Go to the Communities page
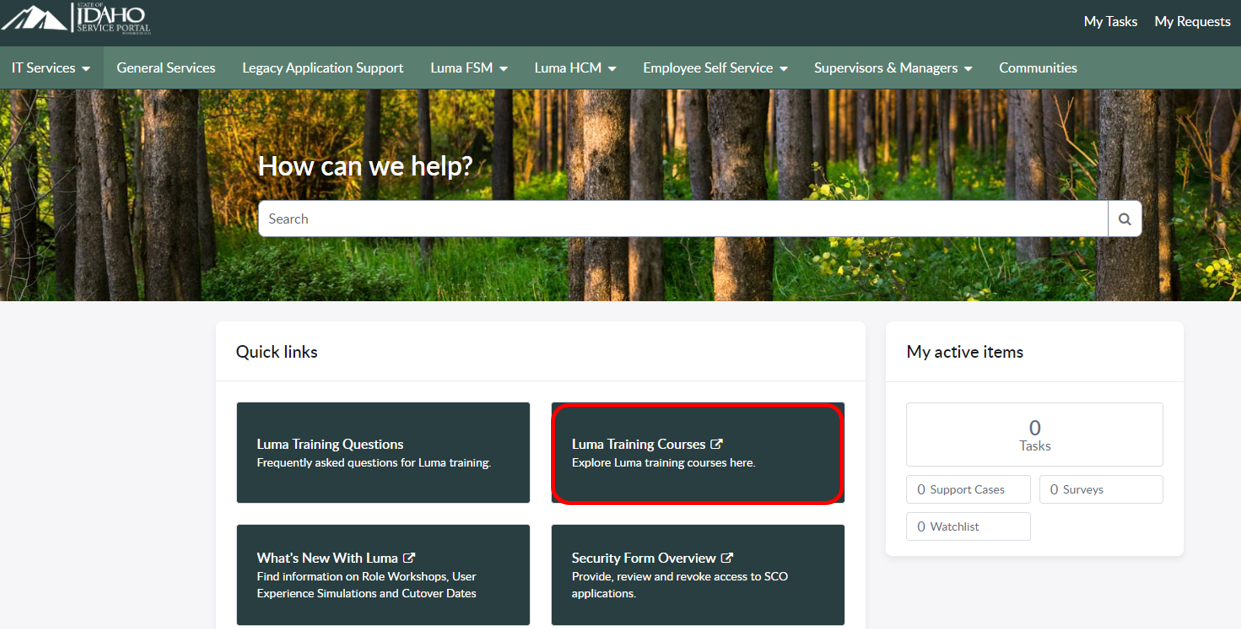This screenshot has height=629, width=1241. (x=1038, y=68)
